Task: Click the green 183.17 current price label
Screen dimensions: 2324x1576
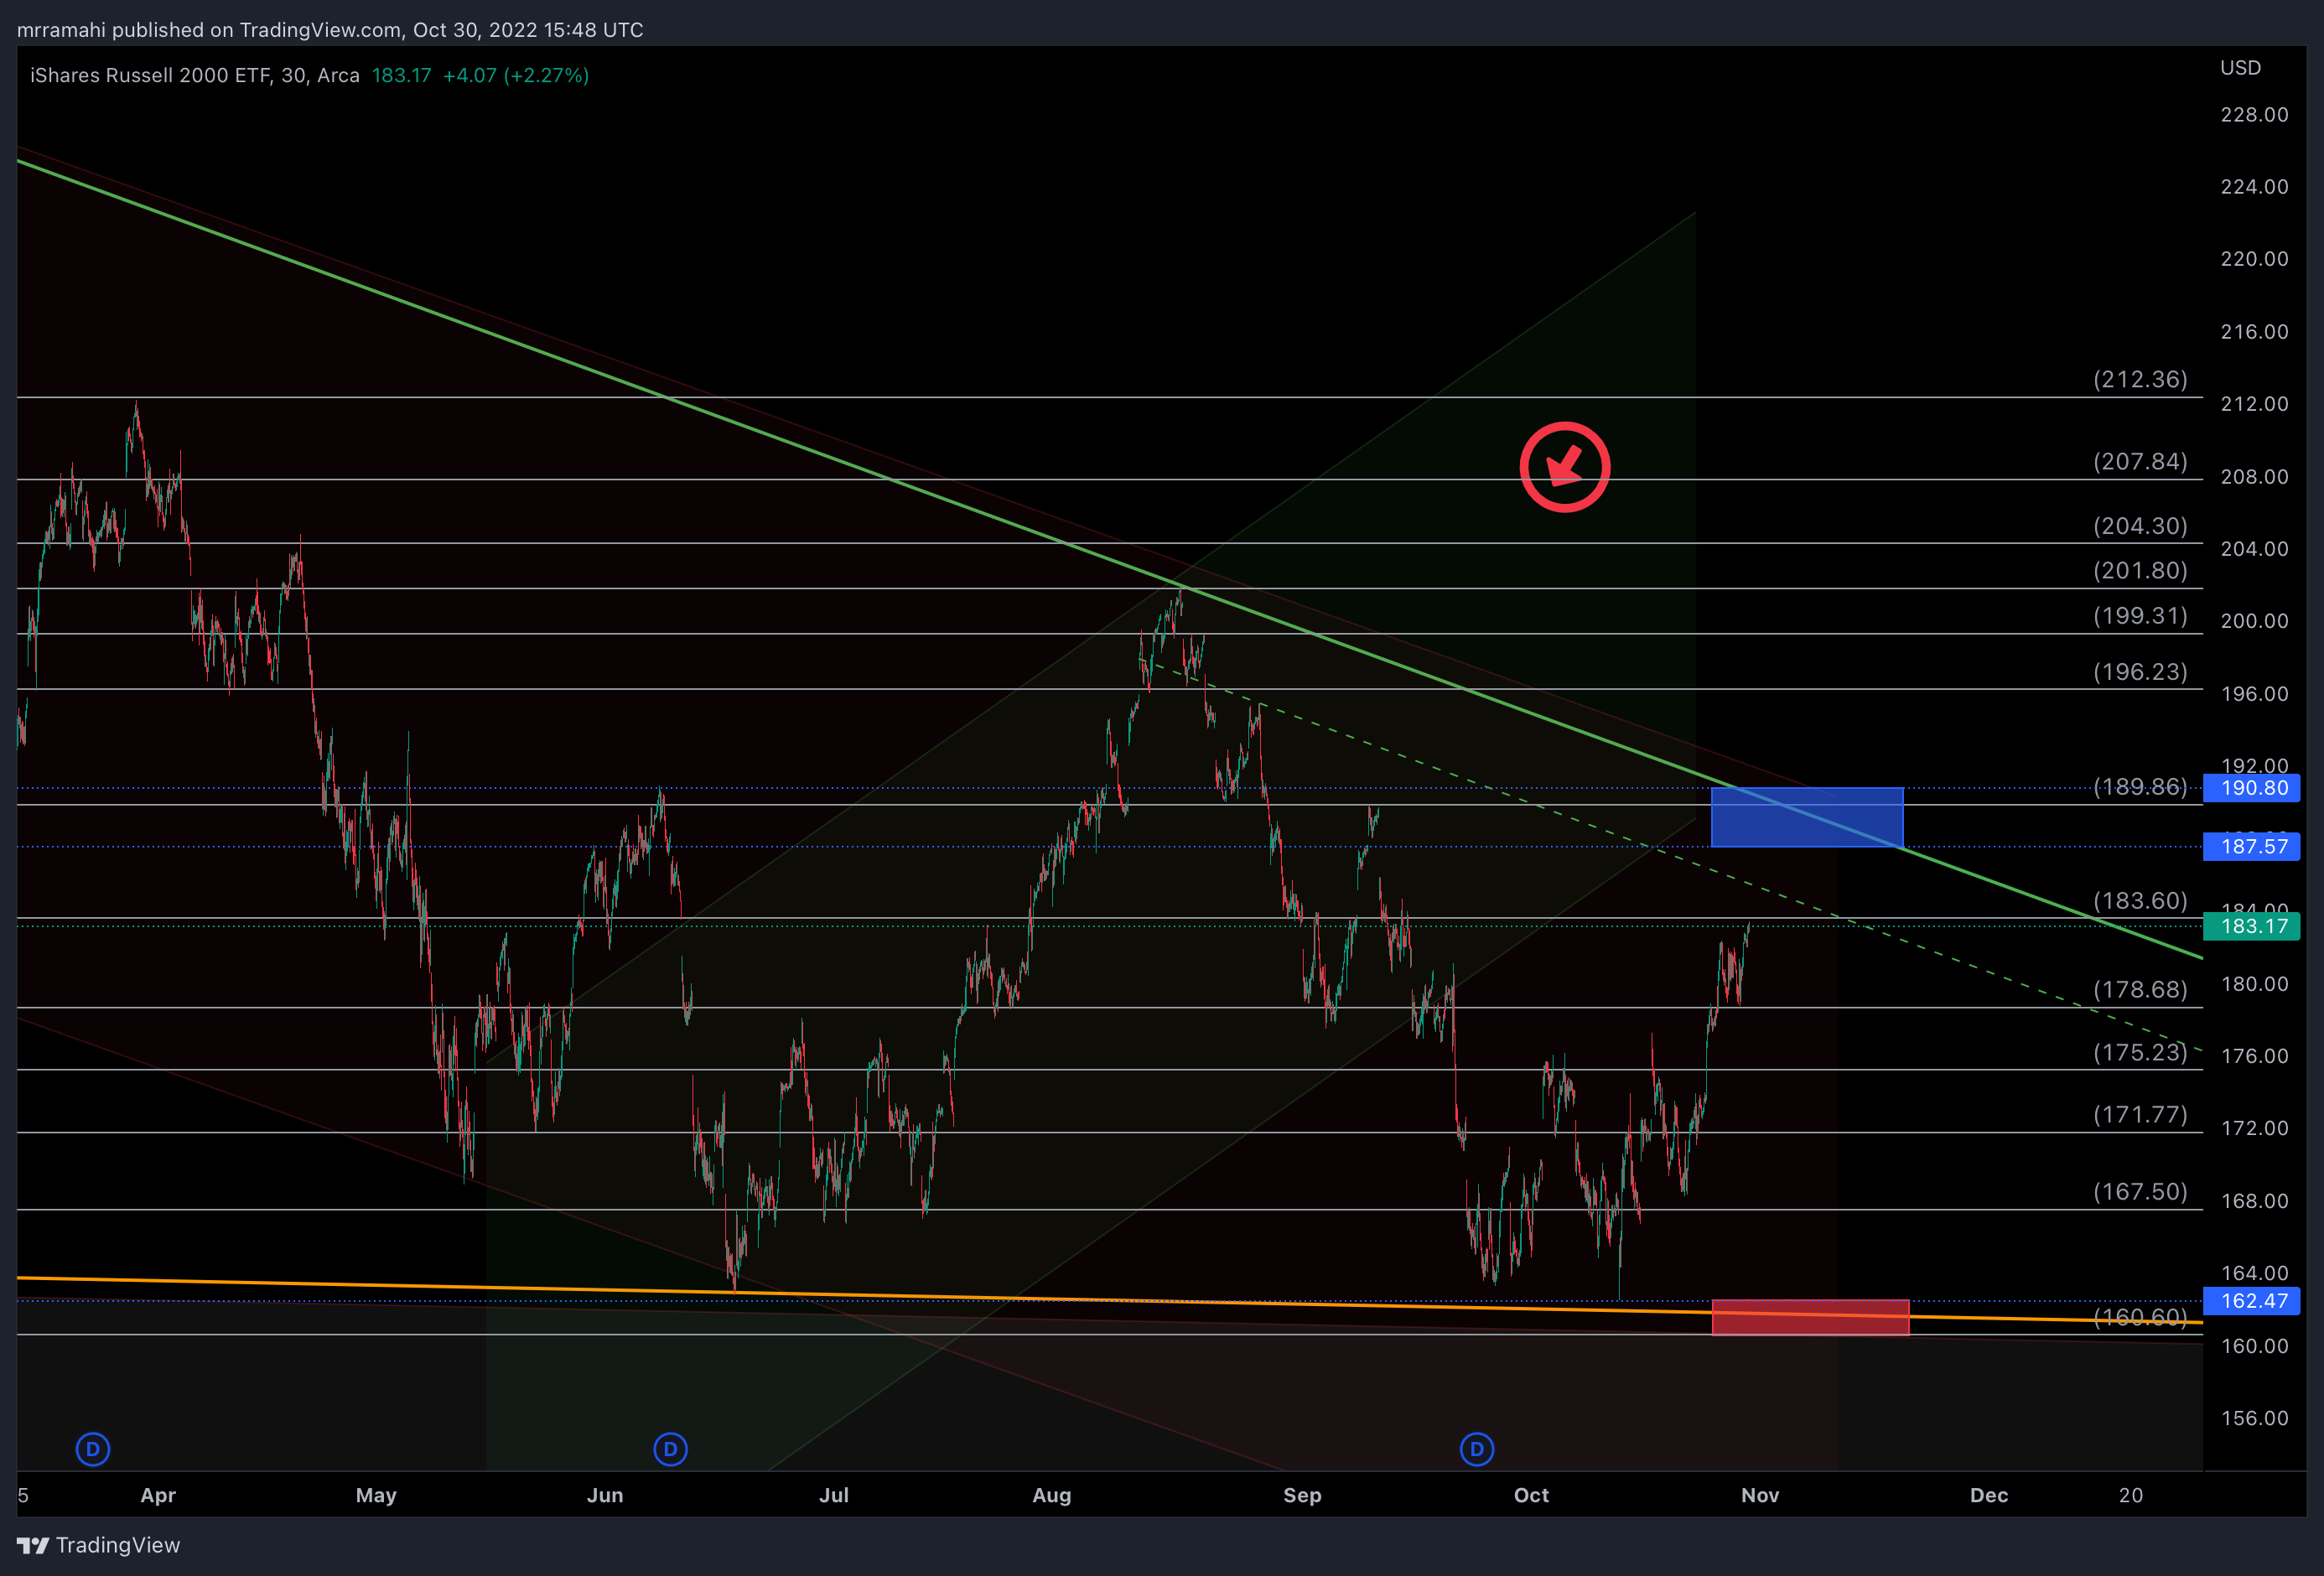Action: point(2252,926)
